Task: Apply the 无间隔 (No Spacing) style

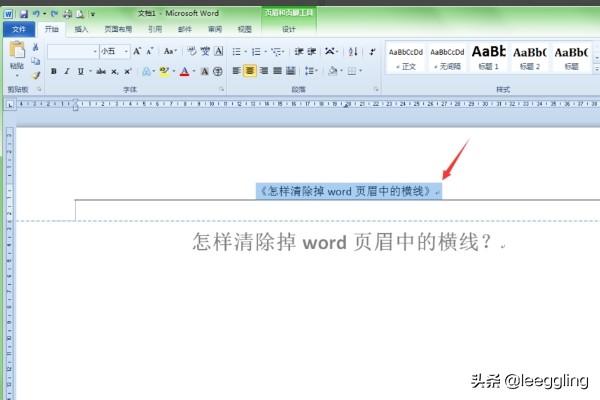Action: point(447,58)
